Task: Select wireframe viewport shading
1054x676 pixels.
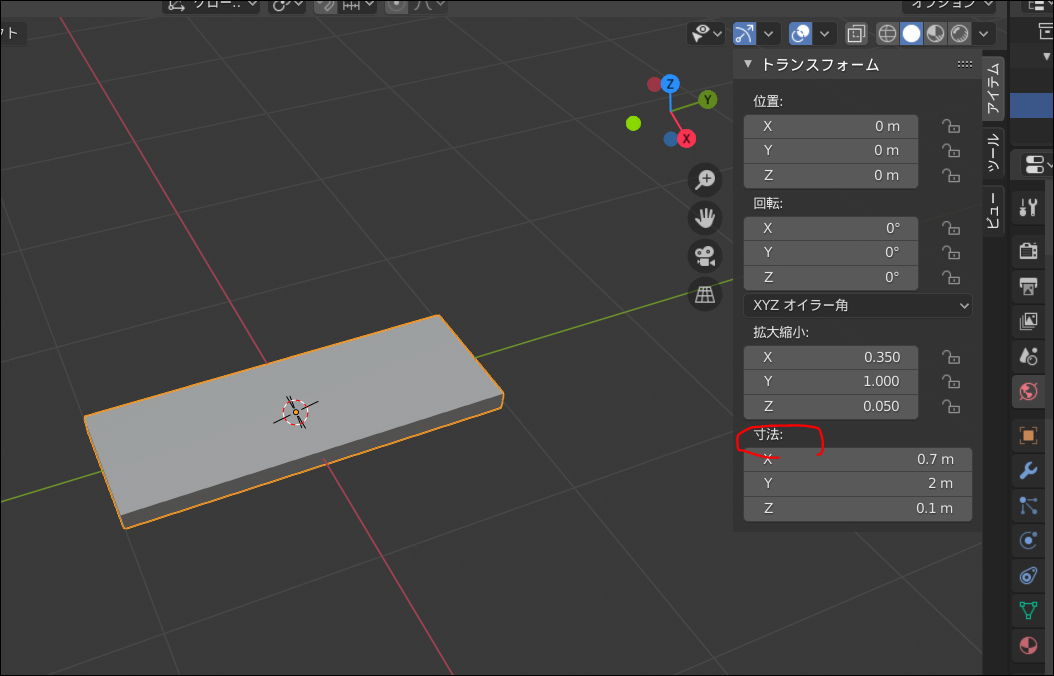Action: click(x=887, y=34)
